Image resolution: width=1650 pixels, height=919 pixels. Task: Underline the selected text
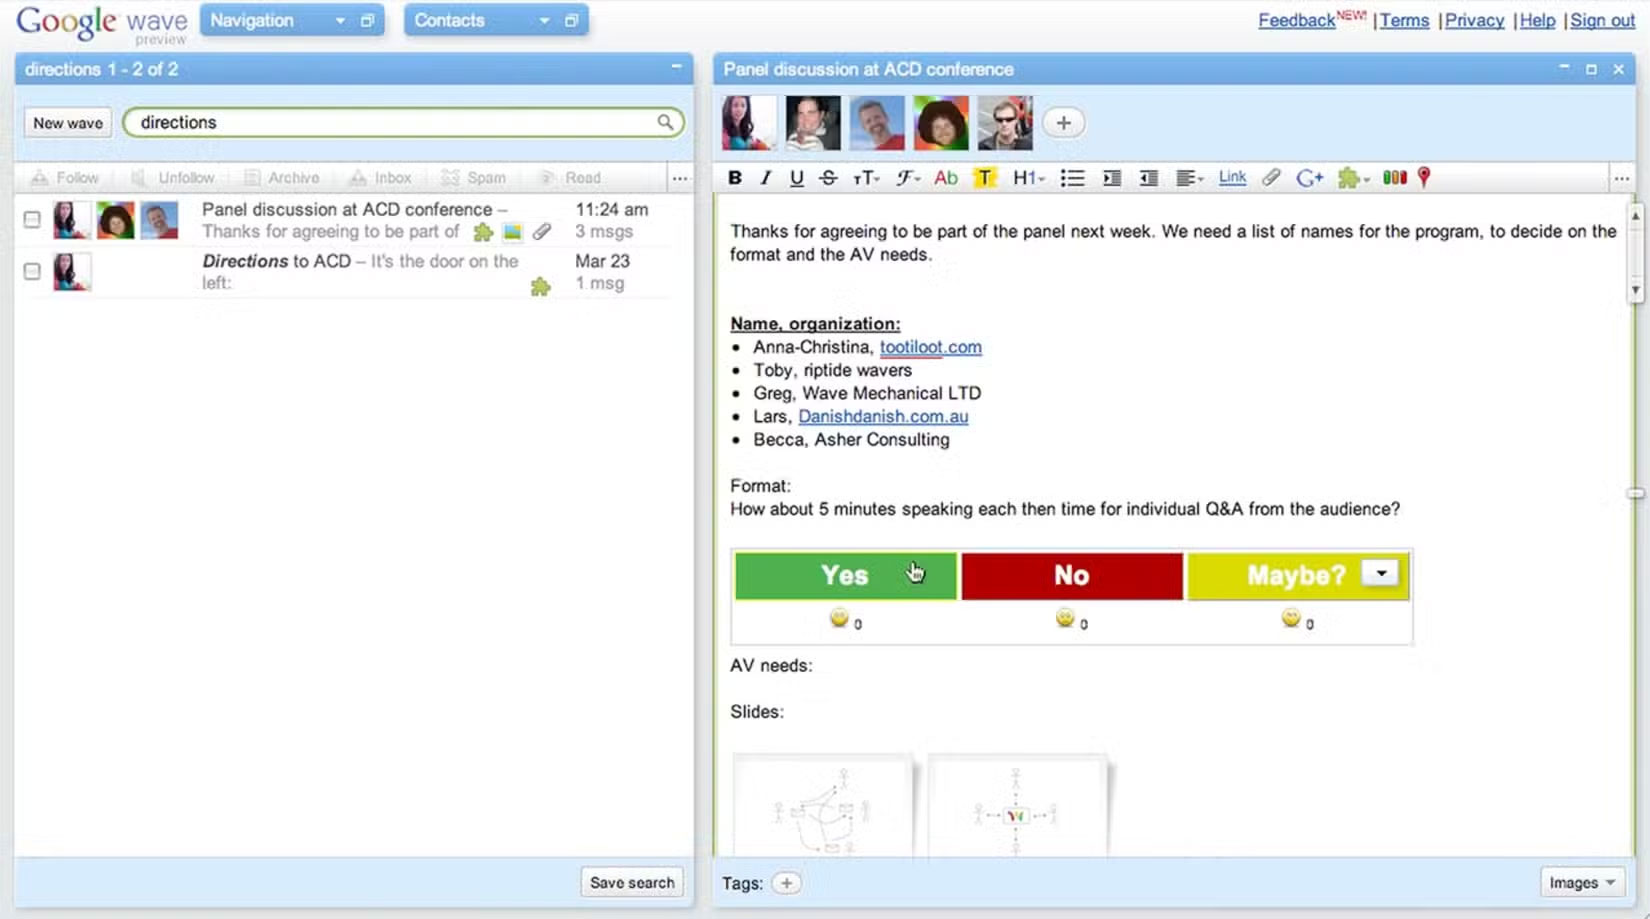click(796, 178)
